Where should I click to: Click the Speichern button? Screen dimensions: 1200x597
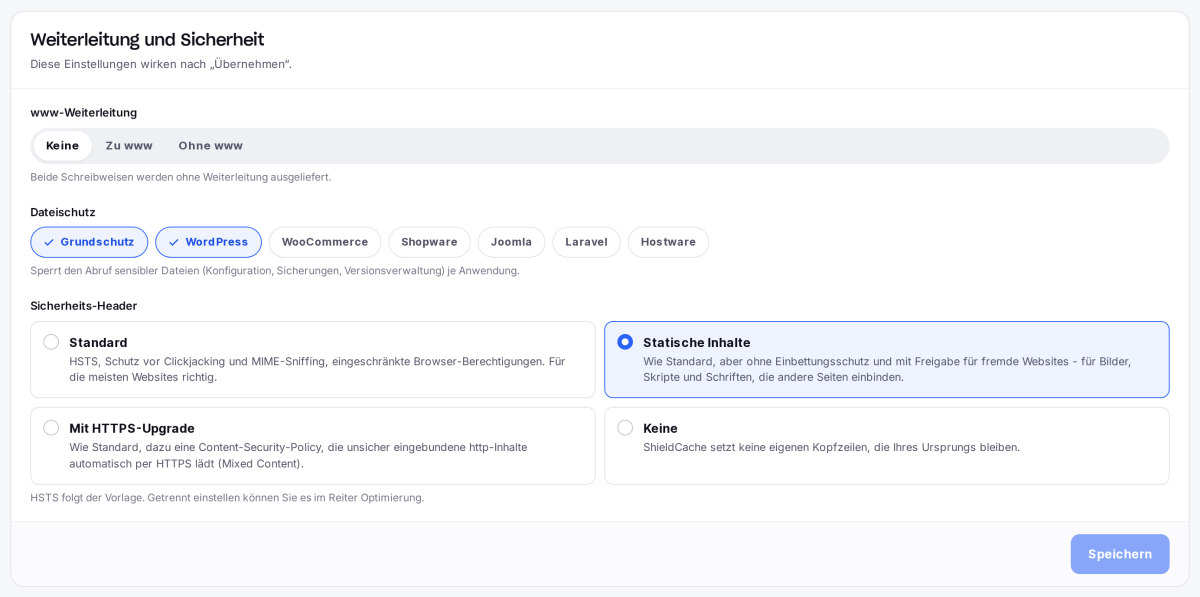[1120, 554]
